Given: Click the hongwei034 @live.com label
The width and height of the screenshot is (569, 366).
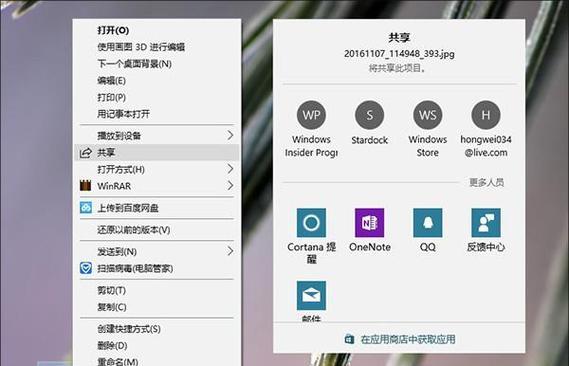Looking at the screenshot, I should [x=486, y=146].
